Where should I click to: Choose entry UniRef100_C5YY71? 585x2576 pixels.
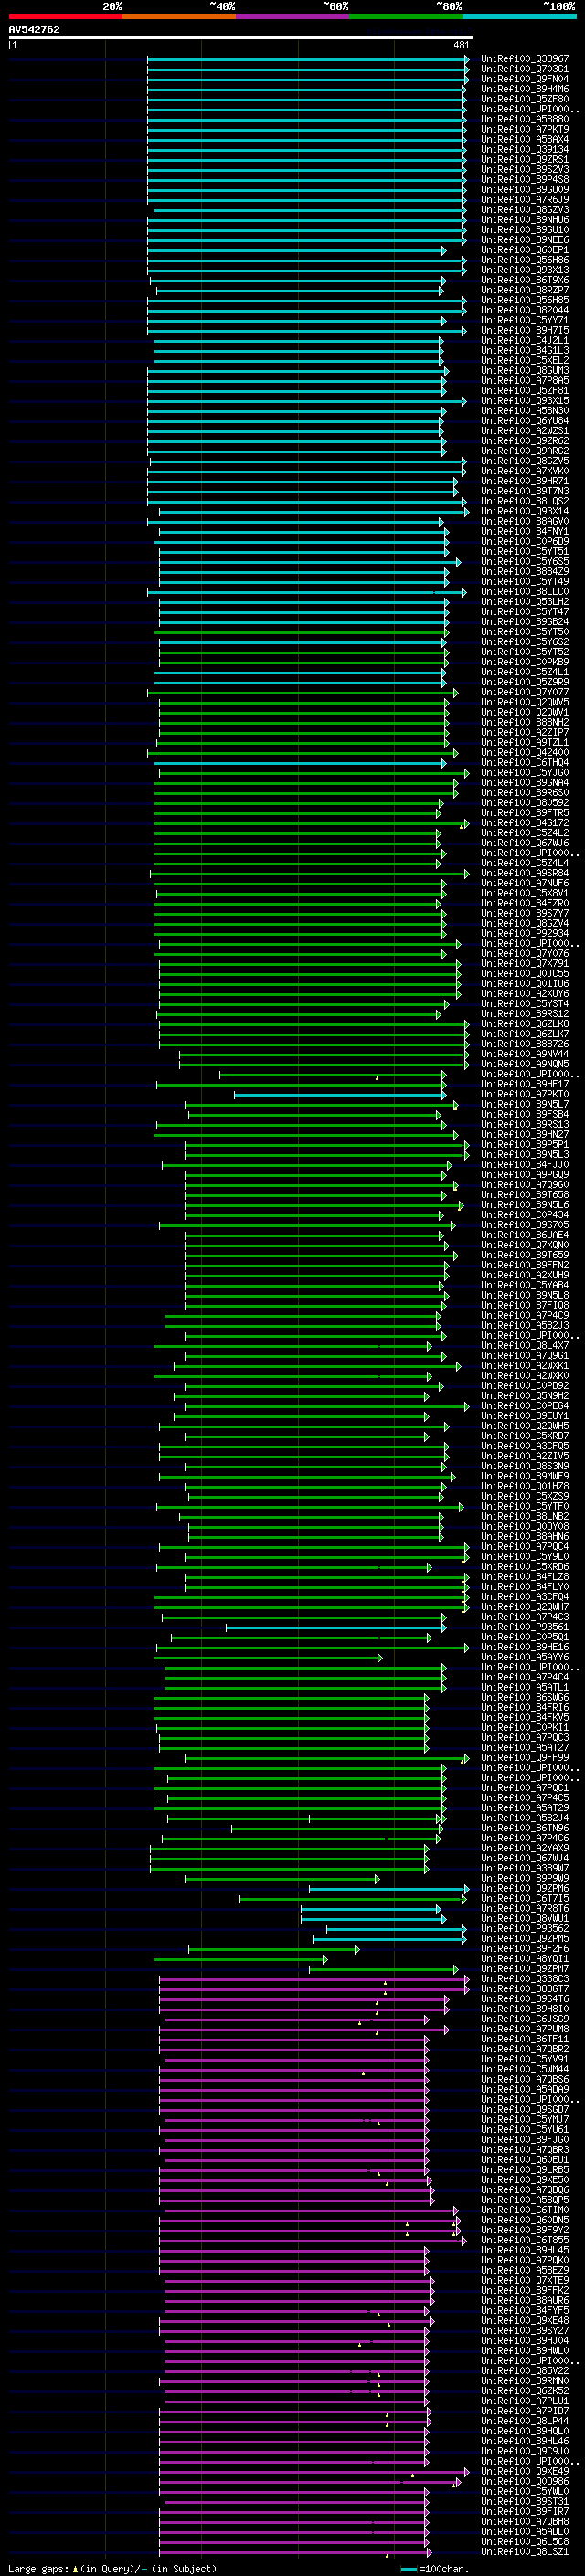(x=525, y=320)
